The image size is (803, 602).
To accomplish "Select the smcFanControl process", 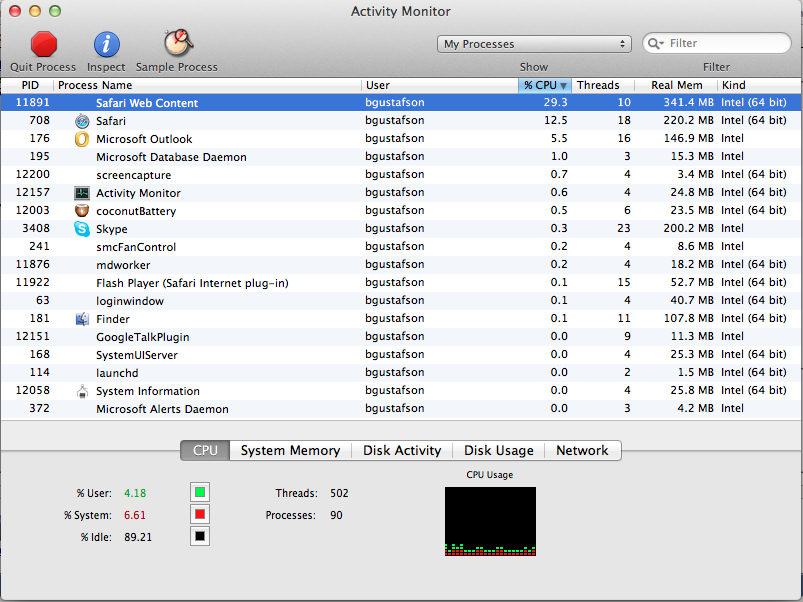I will click(402, 247).
